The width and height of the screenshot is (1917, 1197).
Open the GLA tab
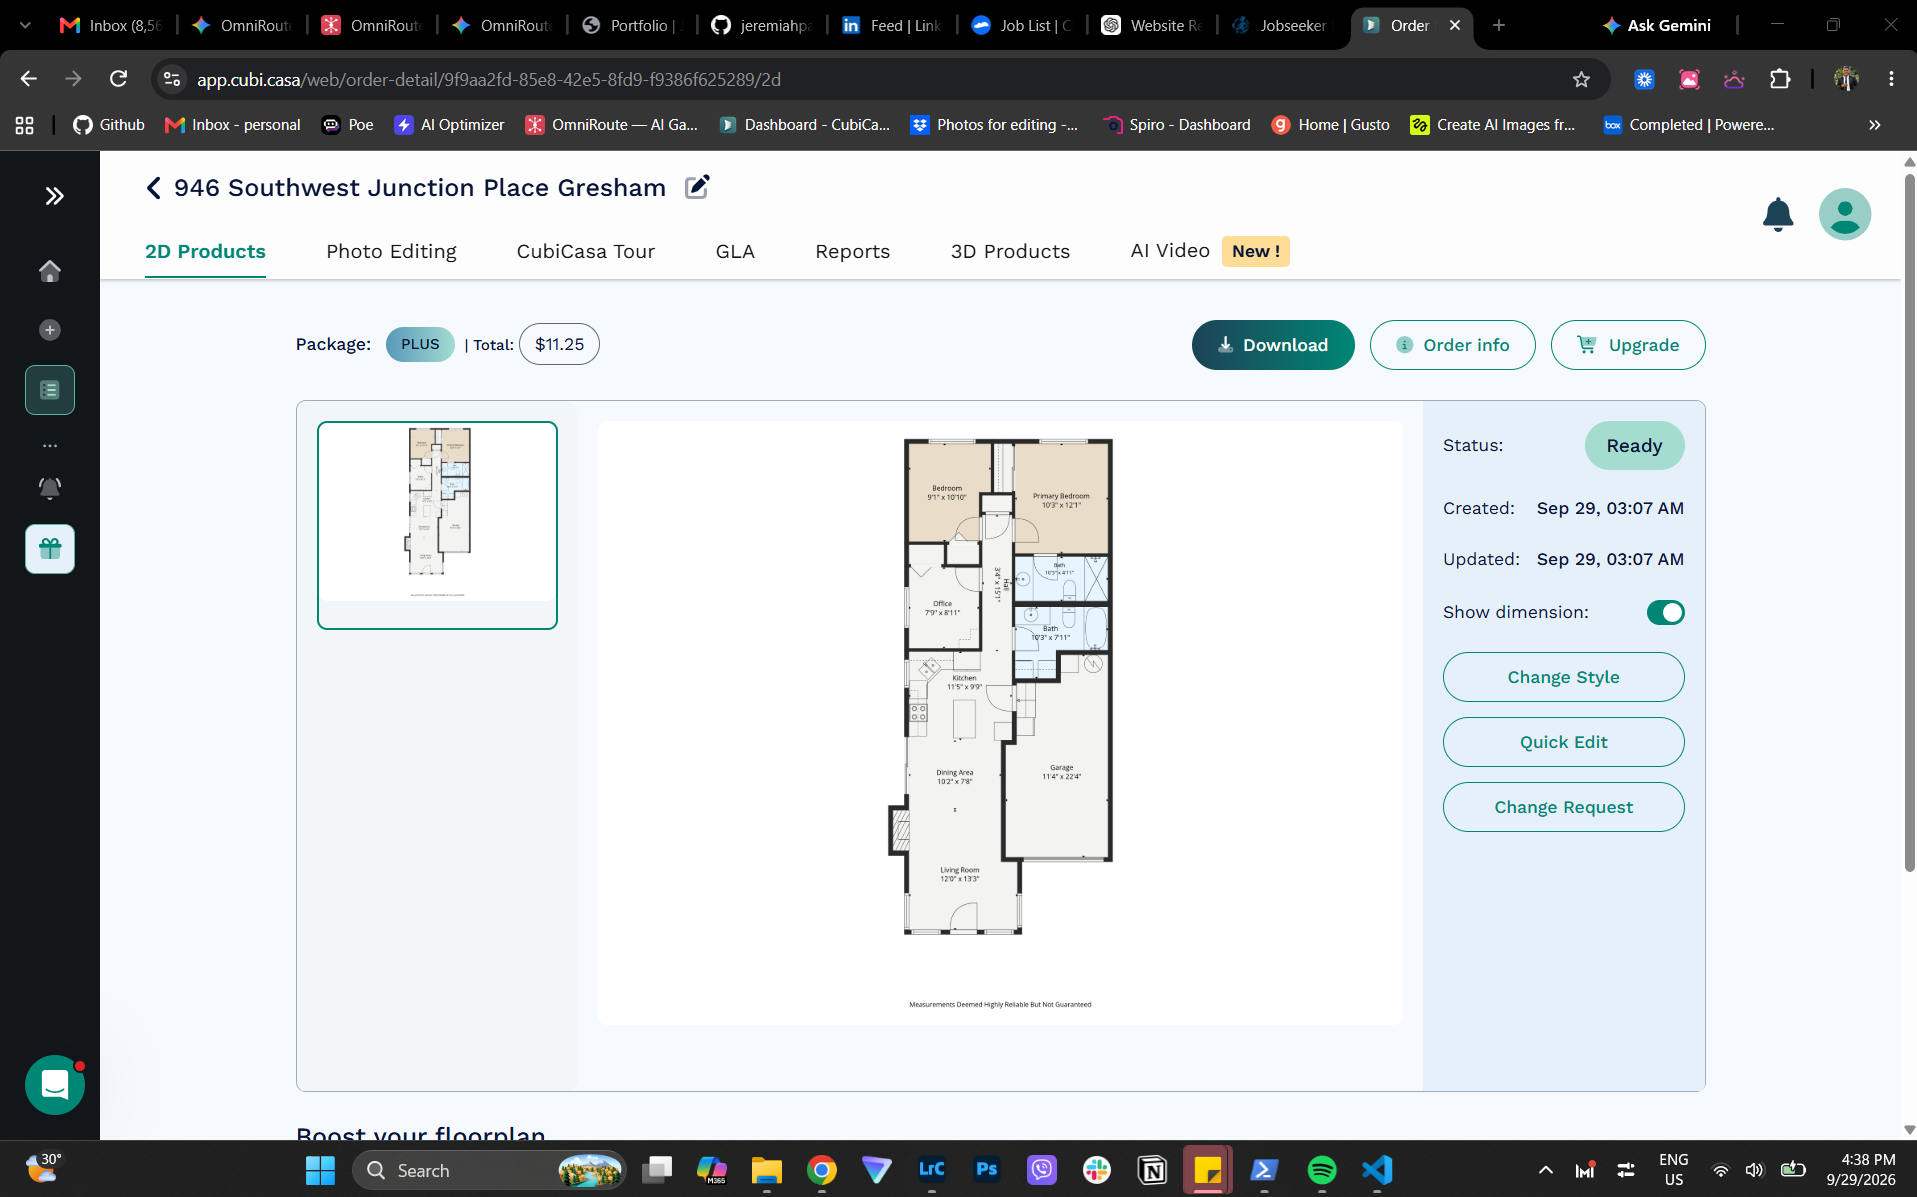[735, 251]
